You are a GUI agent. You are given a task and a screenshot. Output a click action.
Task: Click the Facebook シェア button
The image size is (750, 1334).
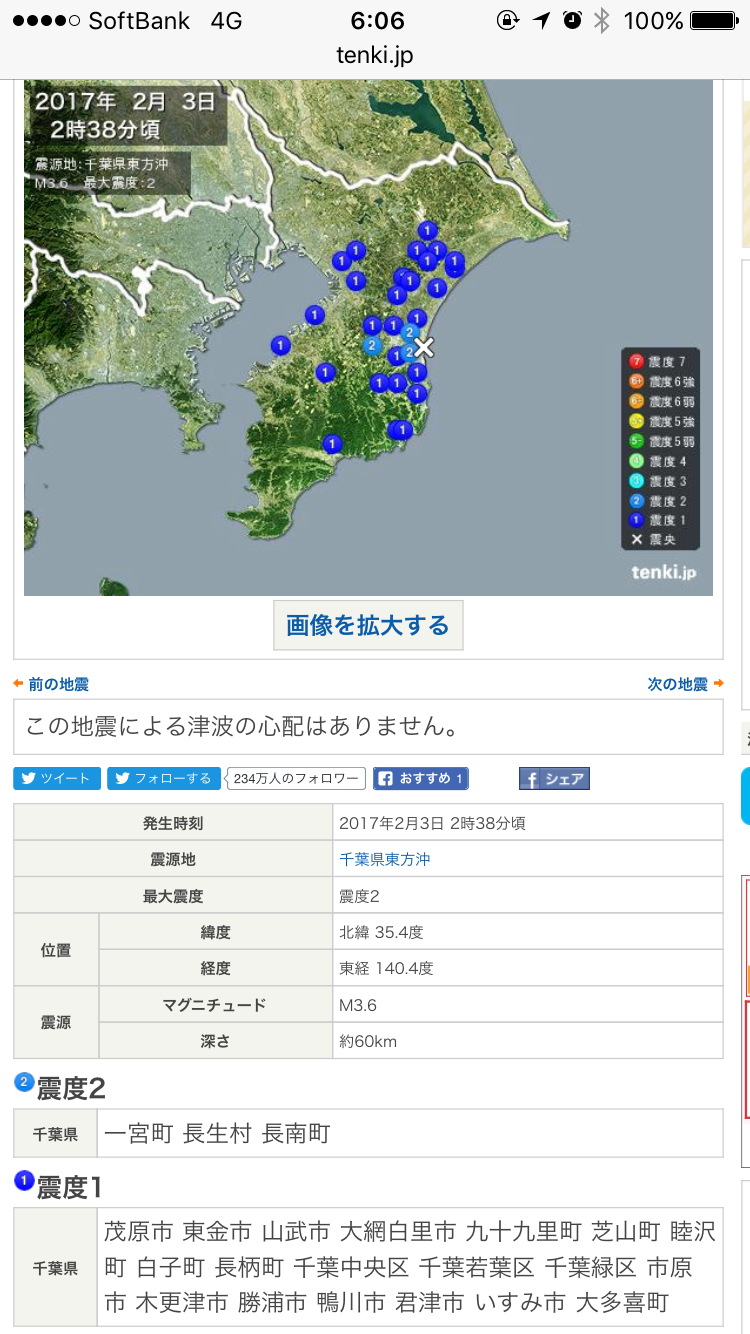[x=554, y=779]
